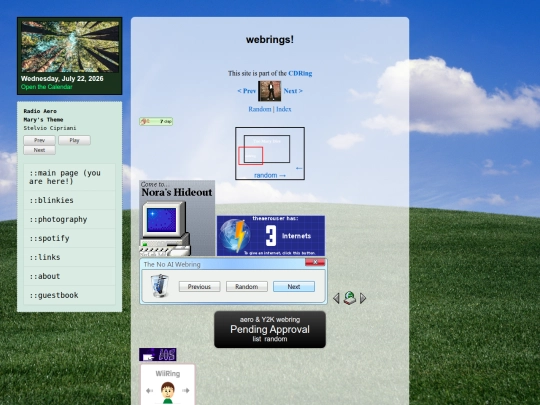The image size is (540, 405).
Task: Click the purple 88x31 button above WiiRing
Action: tap(158, 354)
